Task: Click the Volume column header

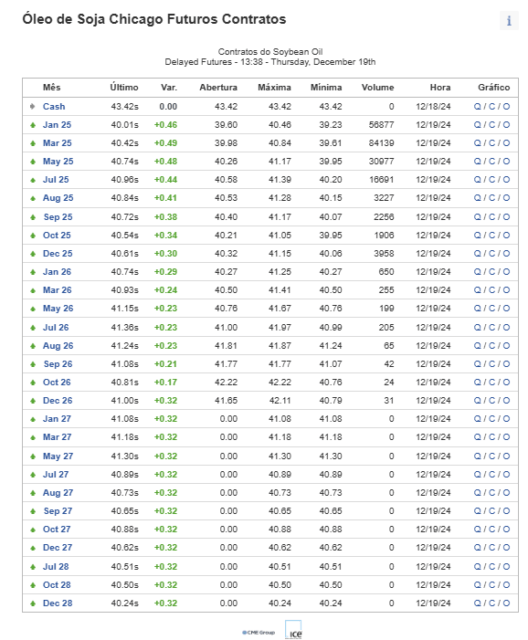Action: click(x=377, y=87)
